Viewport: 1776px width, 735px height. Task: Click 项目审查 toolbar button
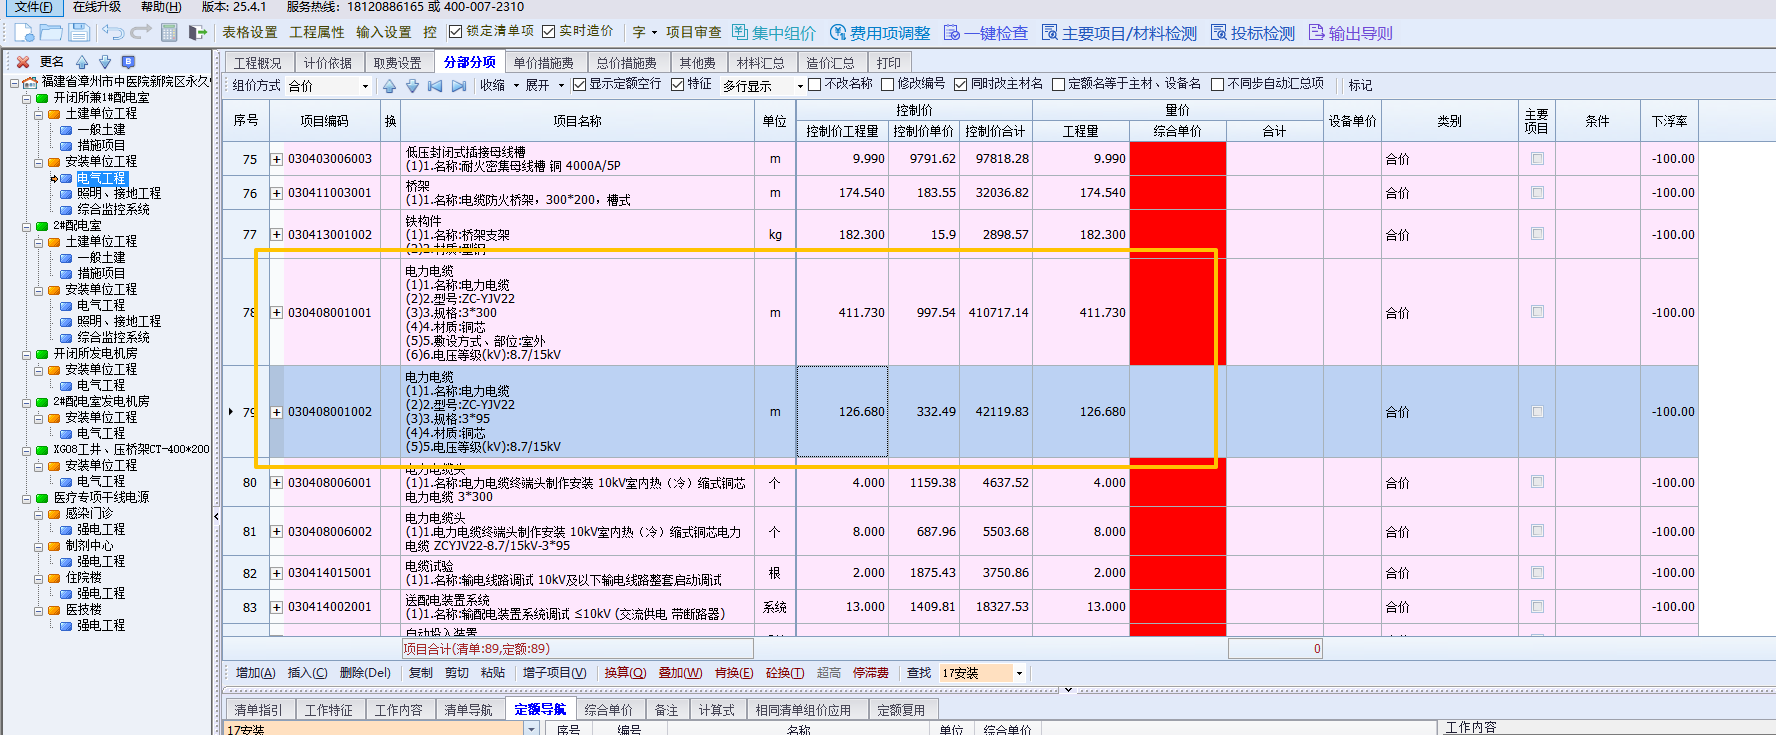click(694, 33)
